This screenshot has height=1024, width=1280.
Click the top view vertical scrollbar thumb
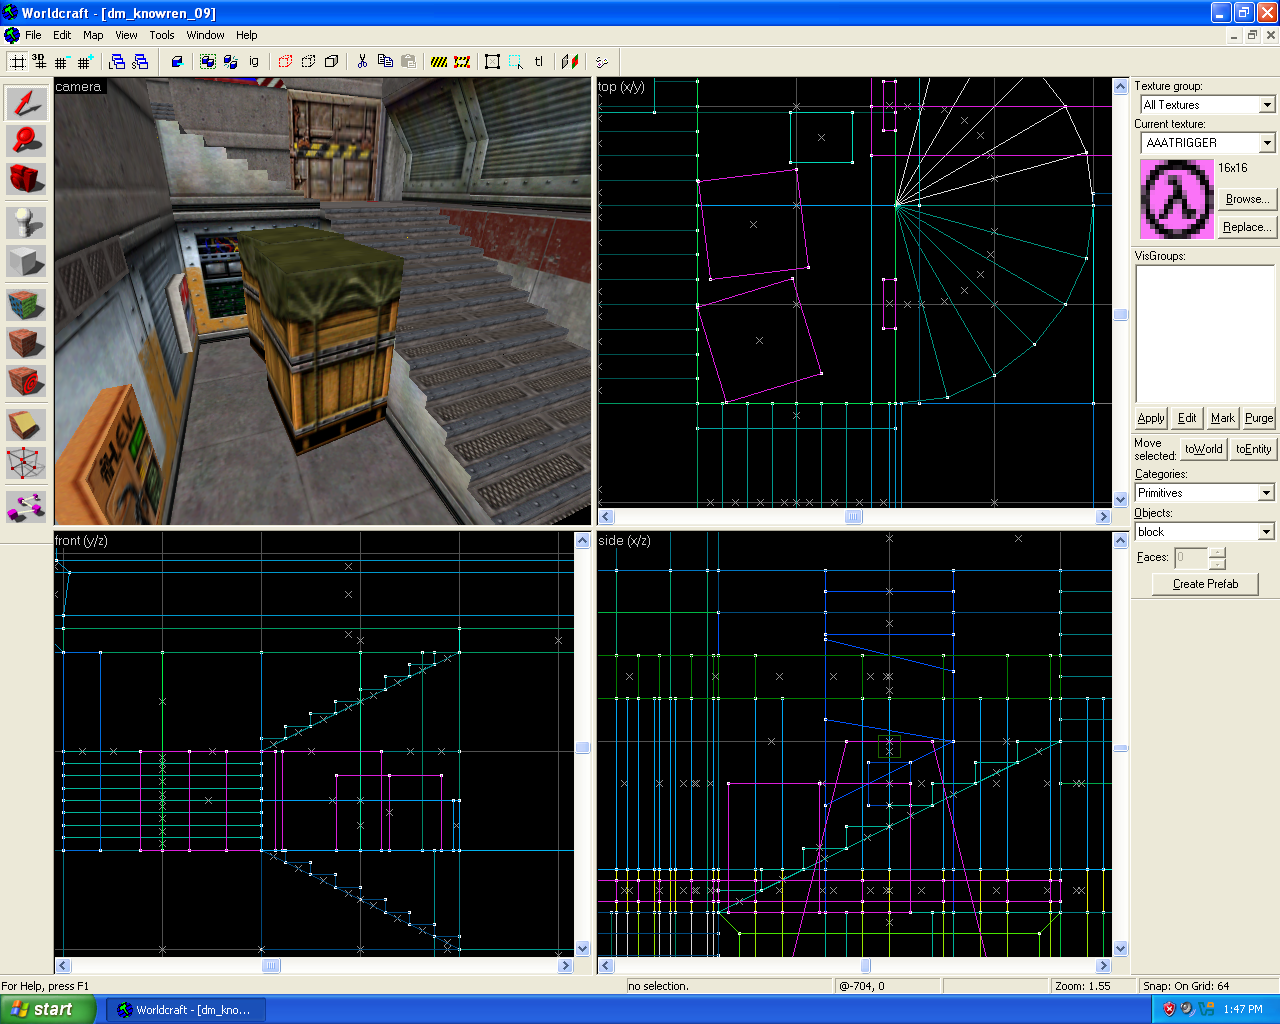pos(1121,315)
